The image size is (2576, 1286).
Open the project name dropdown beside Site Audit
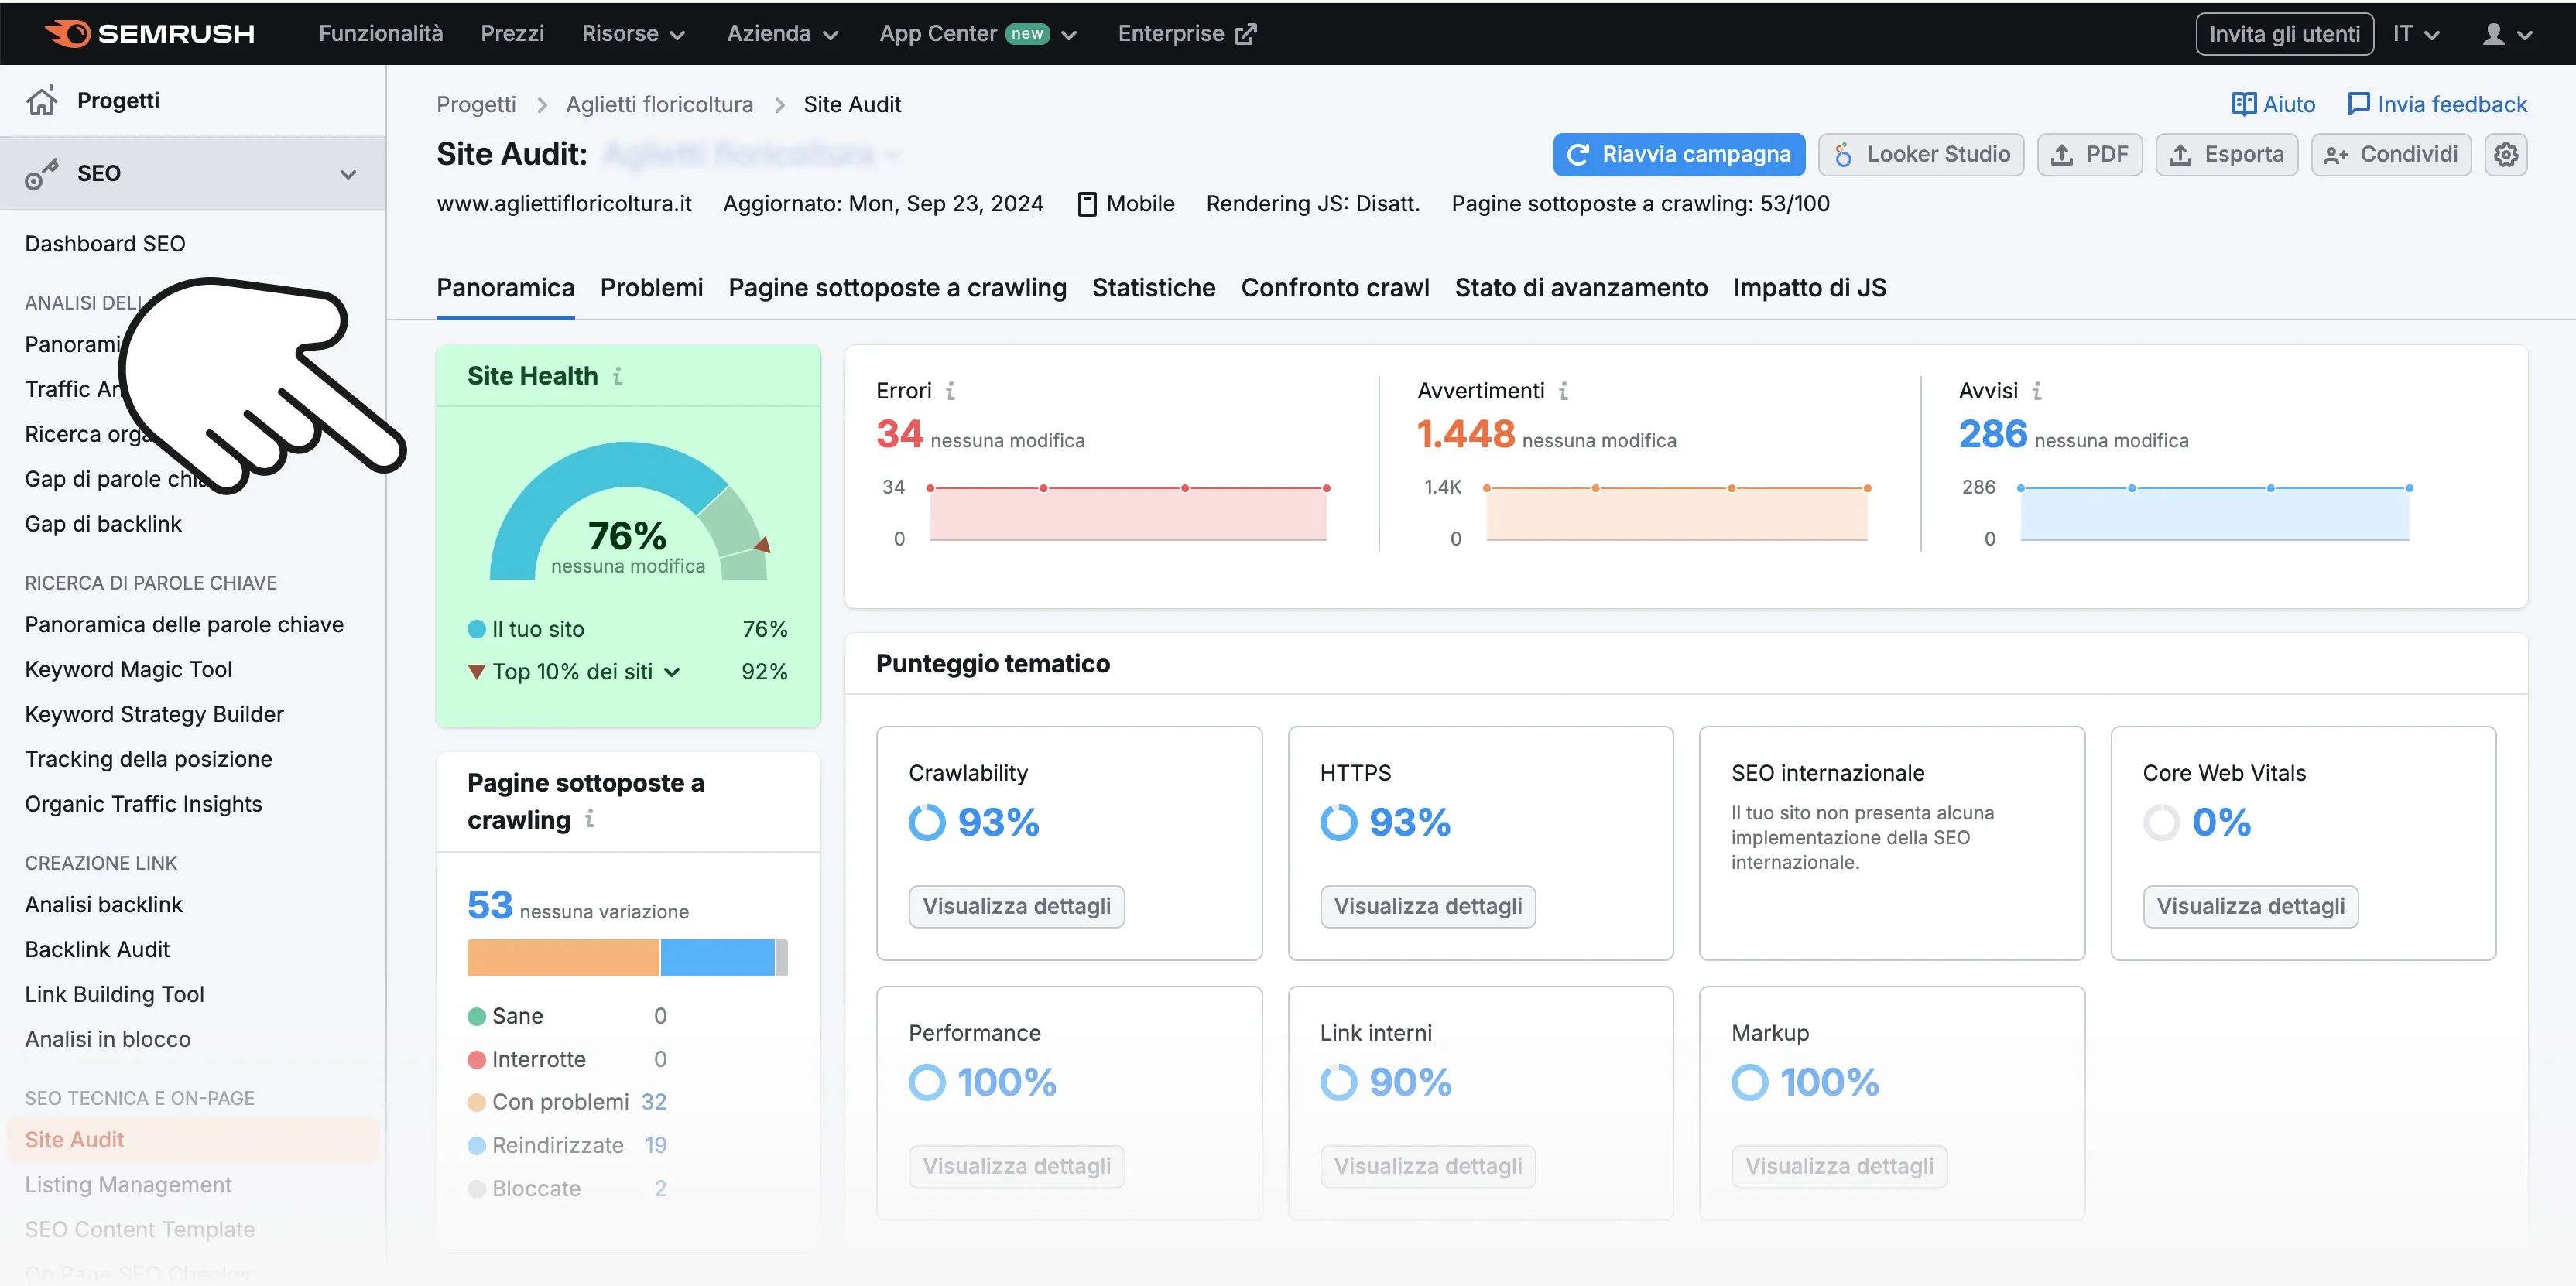(892, 155)
